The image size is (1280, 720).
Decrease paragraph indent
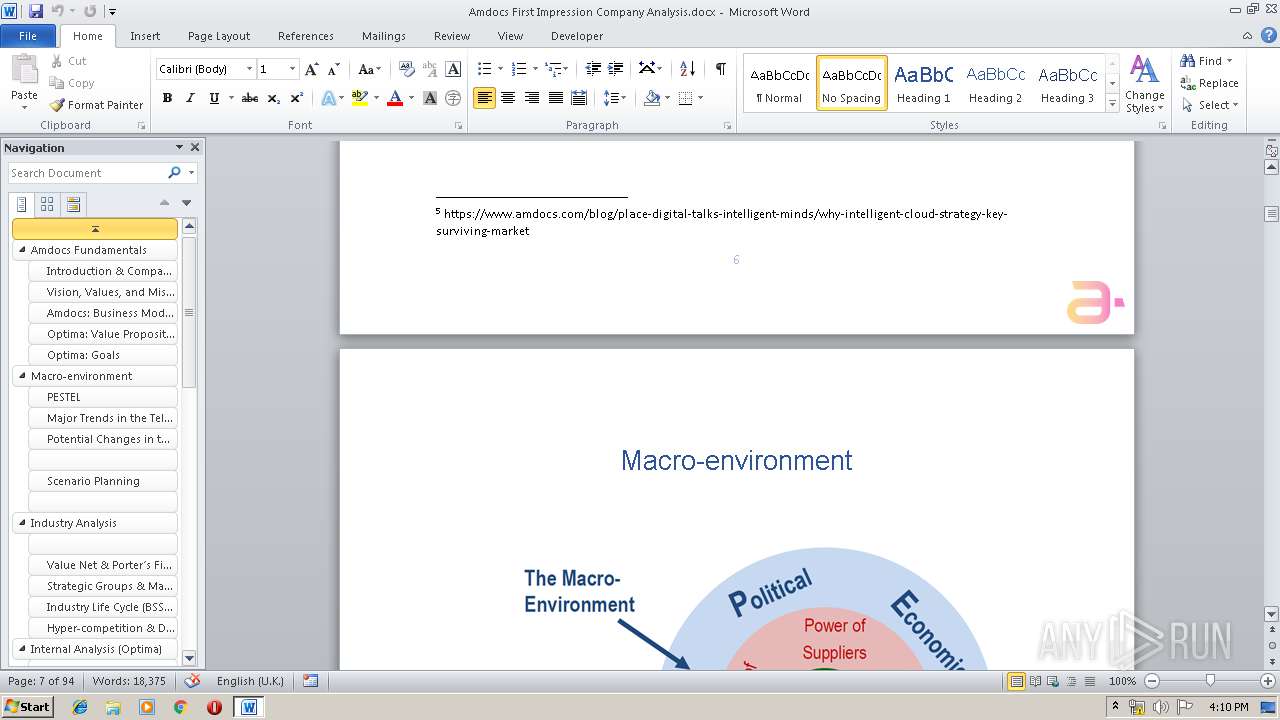[x=593, y=69]
